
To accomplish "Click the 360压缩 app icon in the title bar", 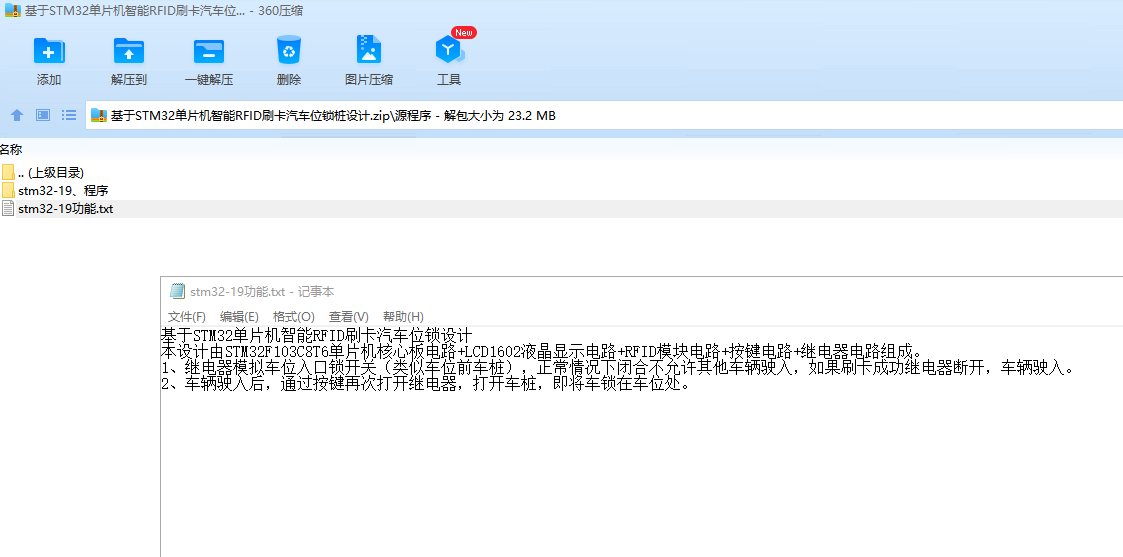I will click(x=13, y=11).
